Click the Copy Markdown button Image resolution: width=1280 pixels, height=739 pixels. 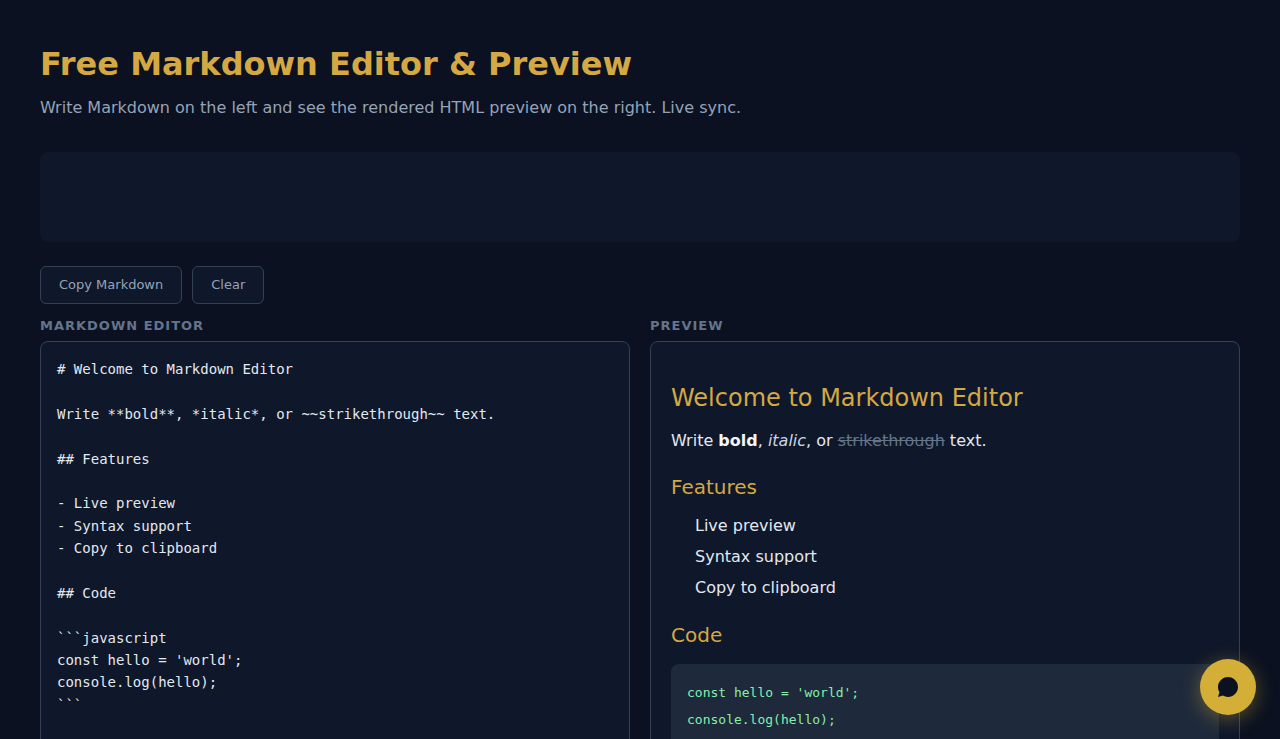coord(111,285)
